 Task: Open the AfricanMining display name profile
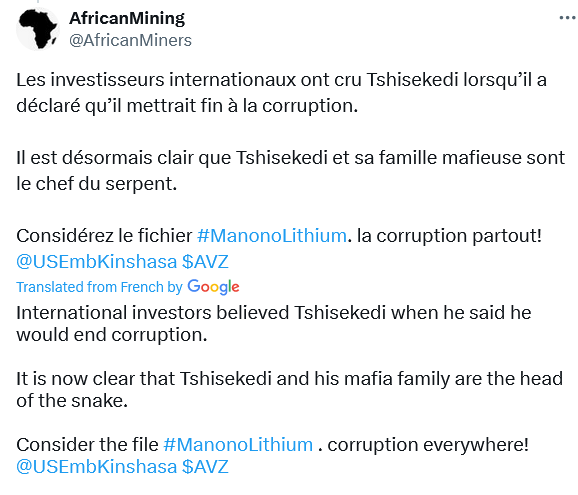click(x=127, y=18)
